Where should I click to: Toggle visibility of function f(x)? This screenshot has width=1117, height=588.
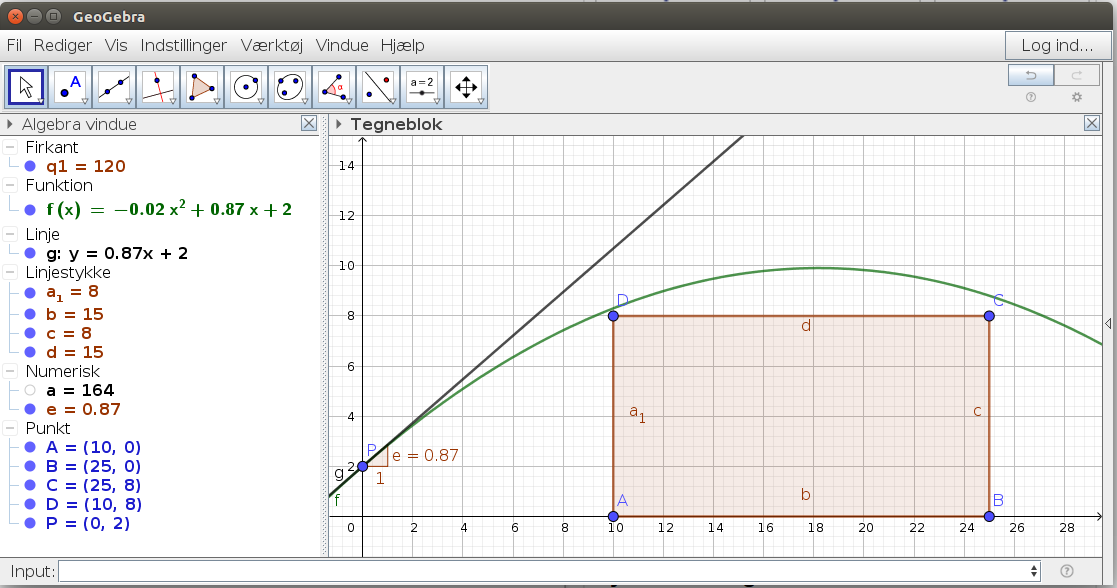(30, 210)
